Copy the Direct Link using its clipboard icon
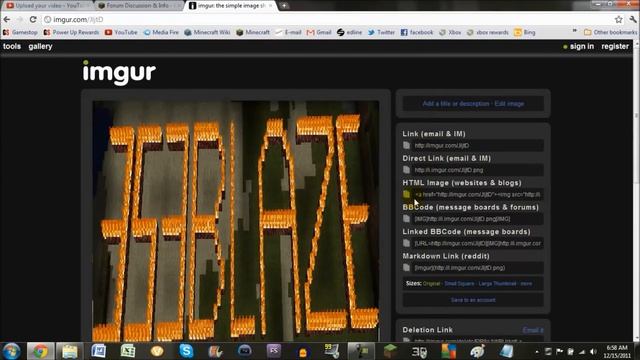Image resolution: width=640 pixels, height=360 pixels. (x=407, y=170)
